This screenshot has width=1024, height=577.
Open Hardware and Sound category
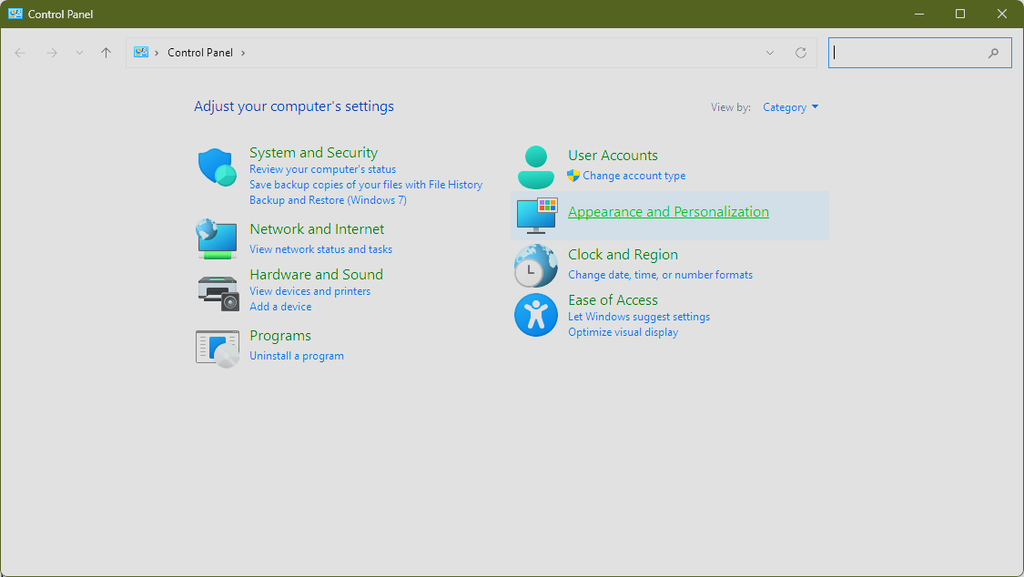coord(316,275)
